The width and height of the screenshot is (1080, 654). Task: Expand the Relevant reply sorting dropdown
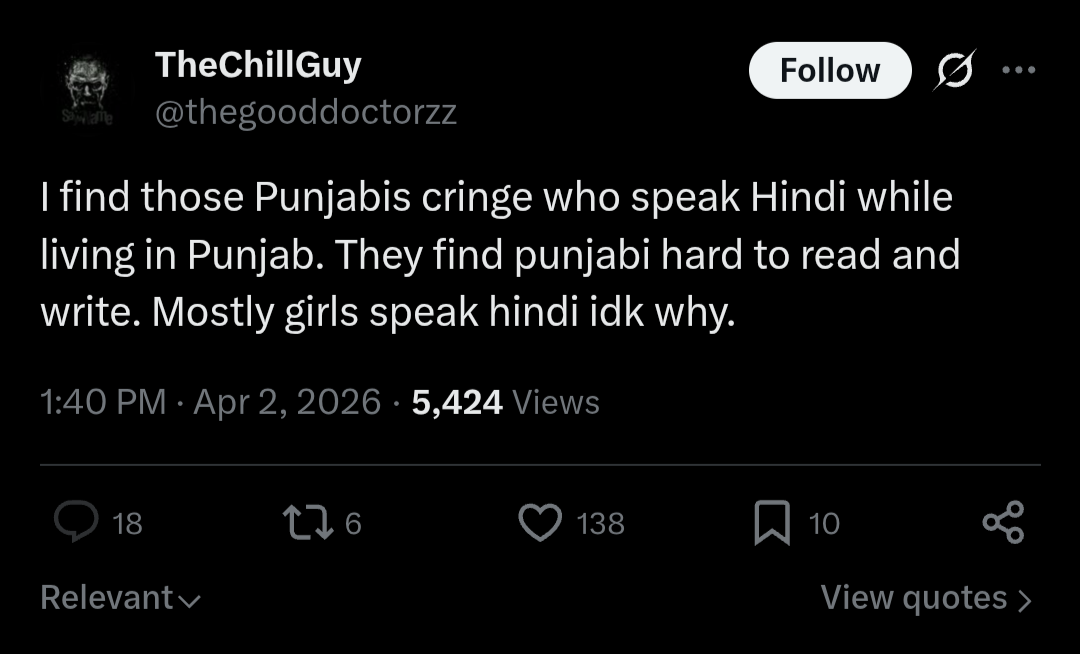120,598
